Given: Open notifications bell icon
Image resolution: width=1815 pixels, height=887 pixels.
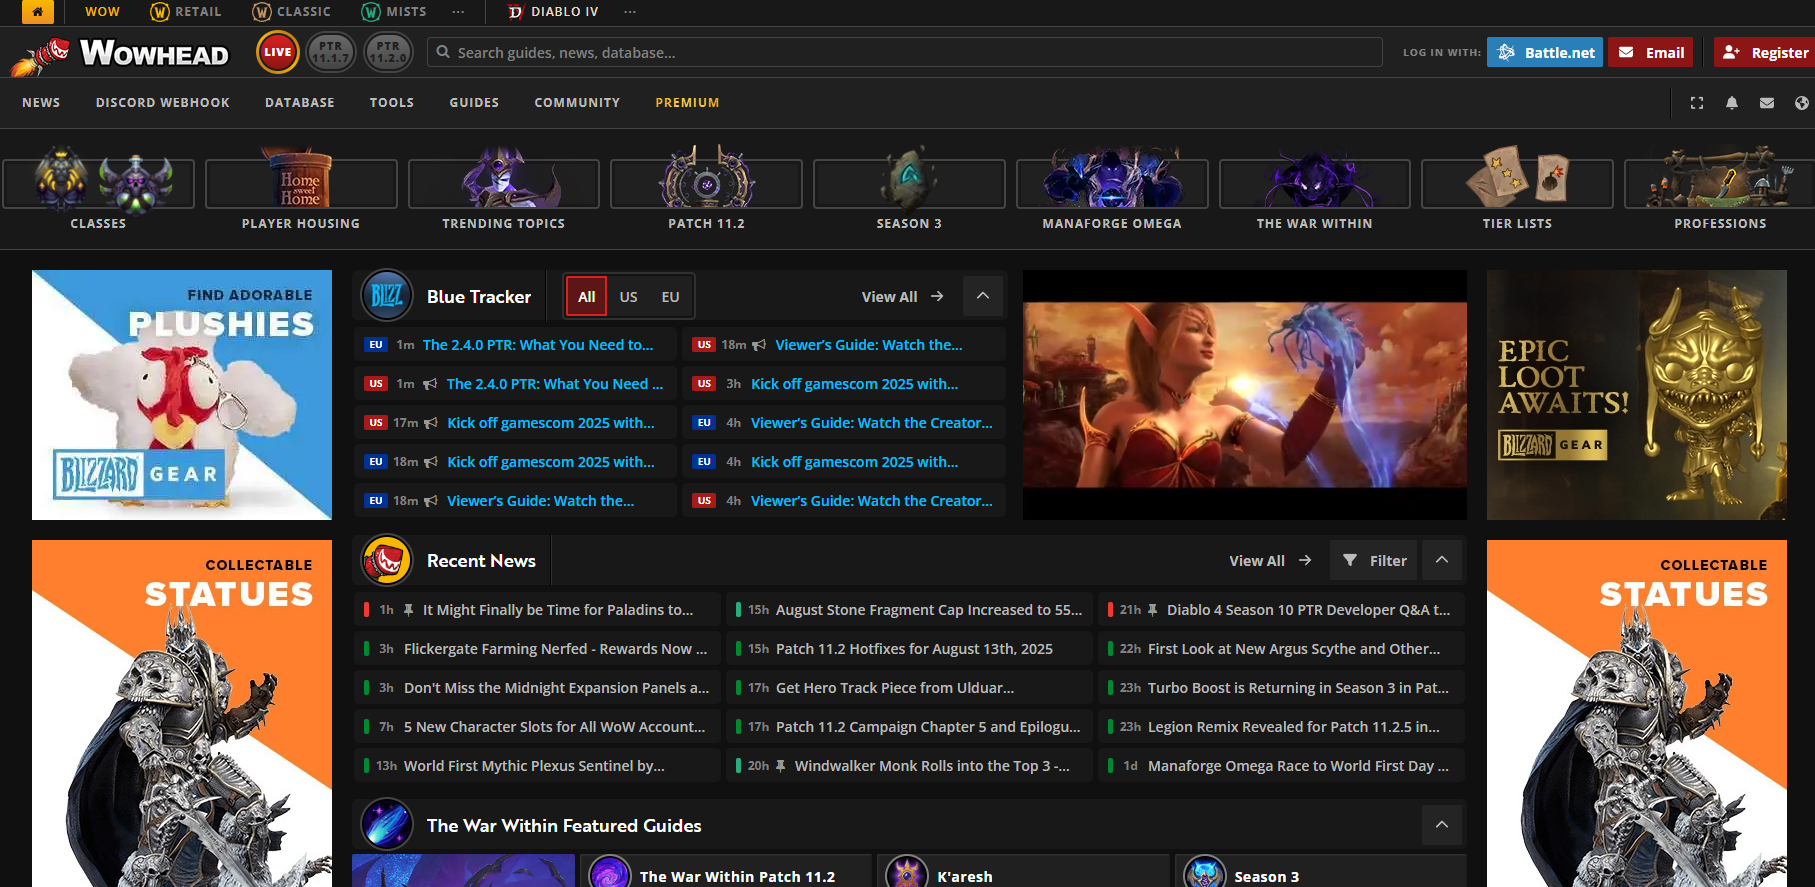Looking at the screenshot, I should pos(1732,103).
